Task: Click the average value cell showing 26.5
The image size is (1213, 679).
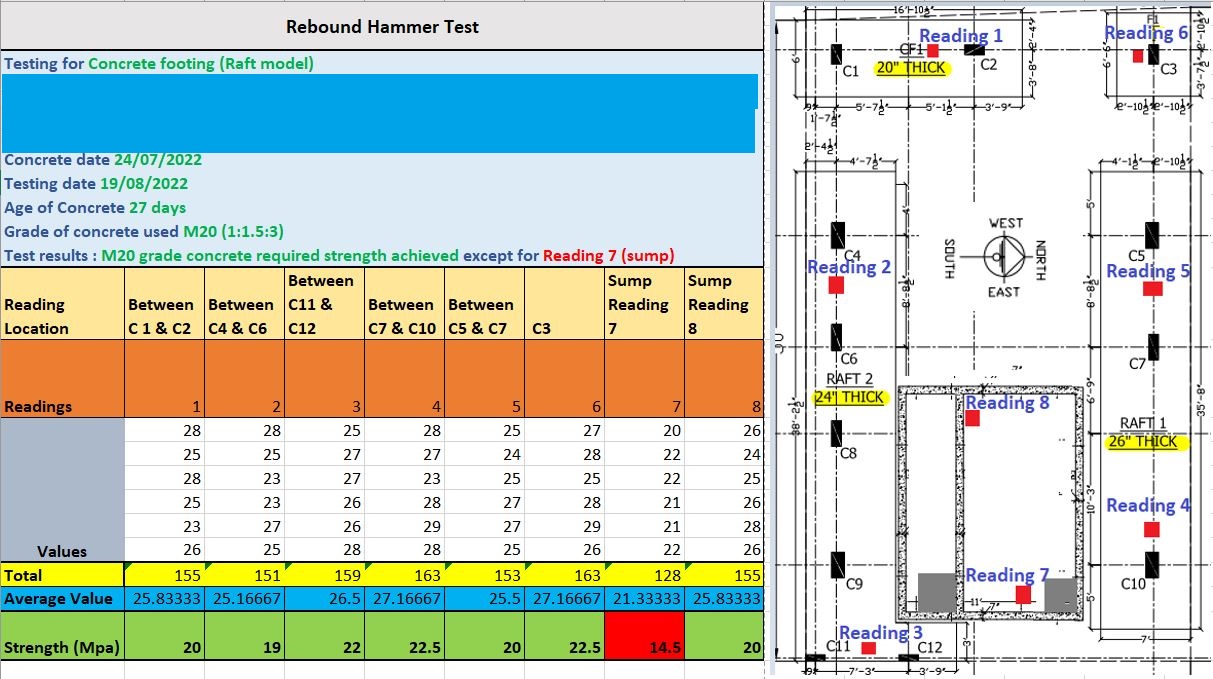Action: click(x=324, y=598)
